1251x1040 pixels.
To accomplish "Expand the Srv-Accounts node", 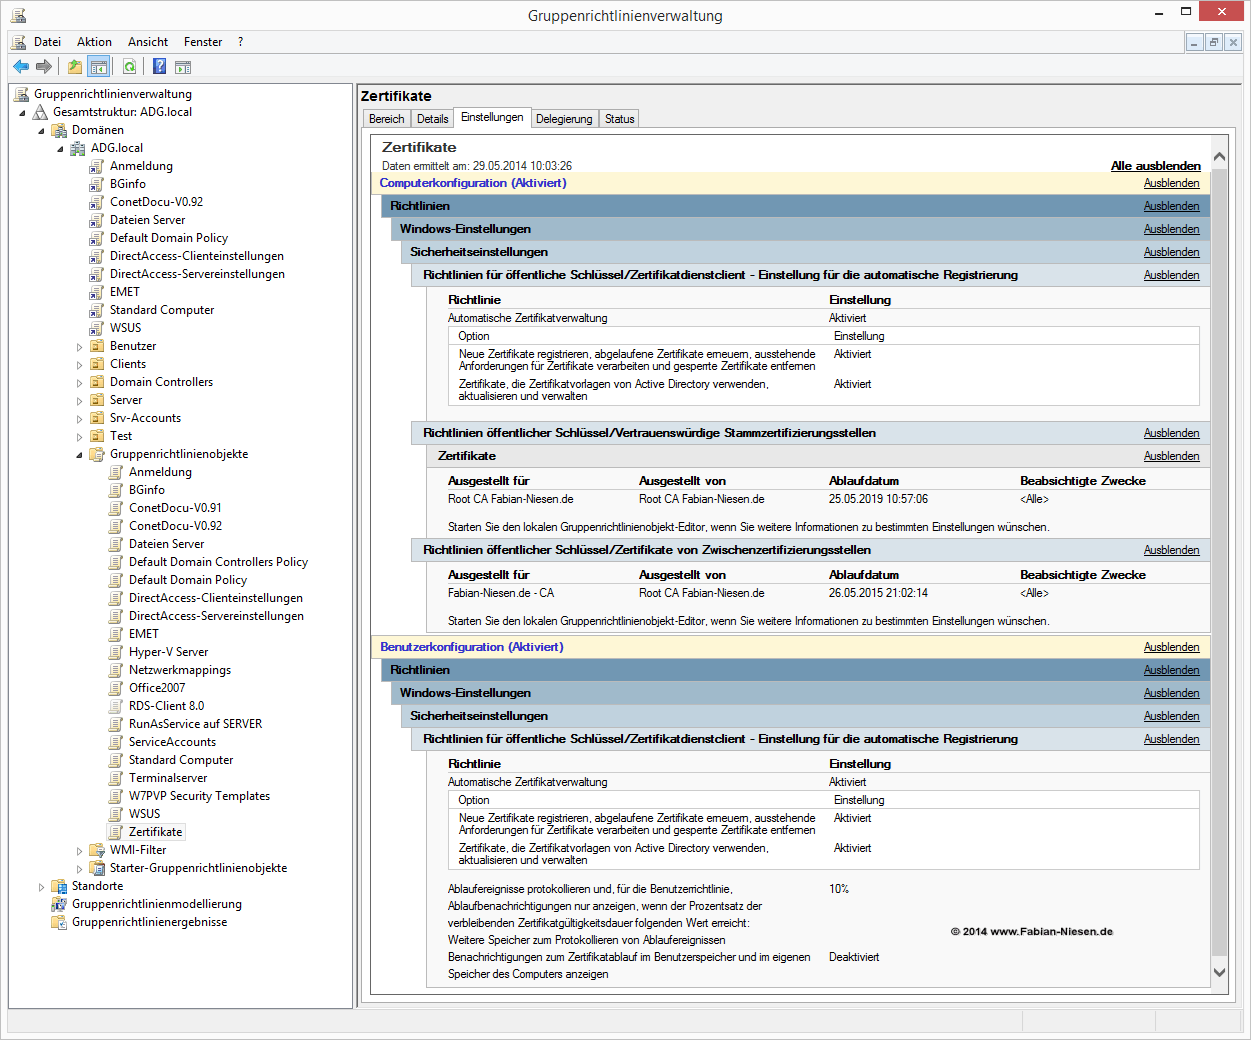I will click(x=80, y=419).
